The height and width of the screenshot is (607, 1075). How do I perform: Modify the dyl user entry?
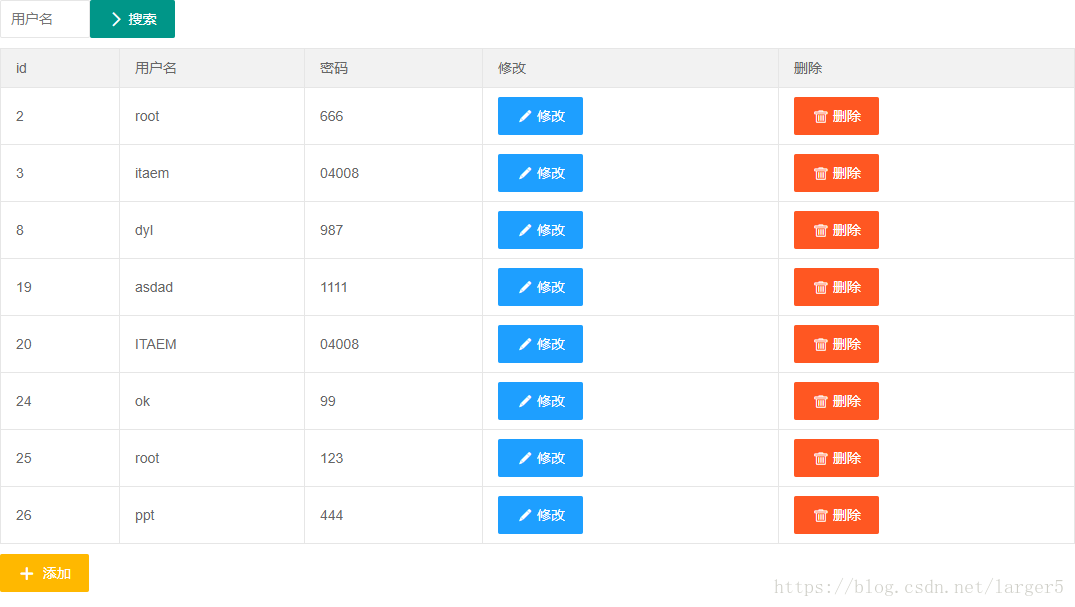click(540, 230)
